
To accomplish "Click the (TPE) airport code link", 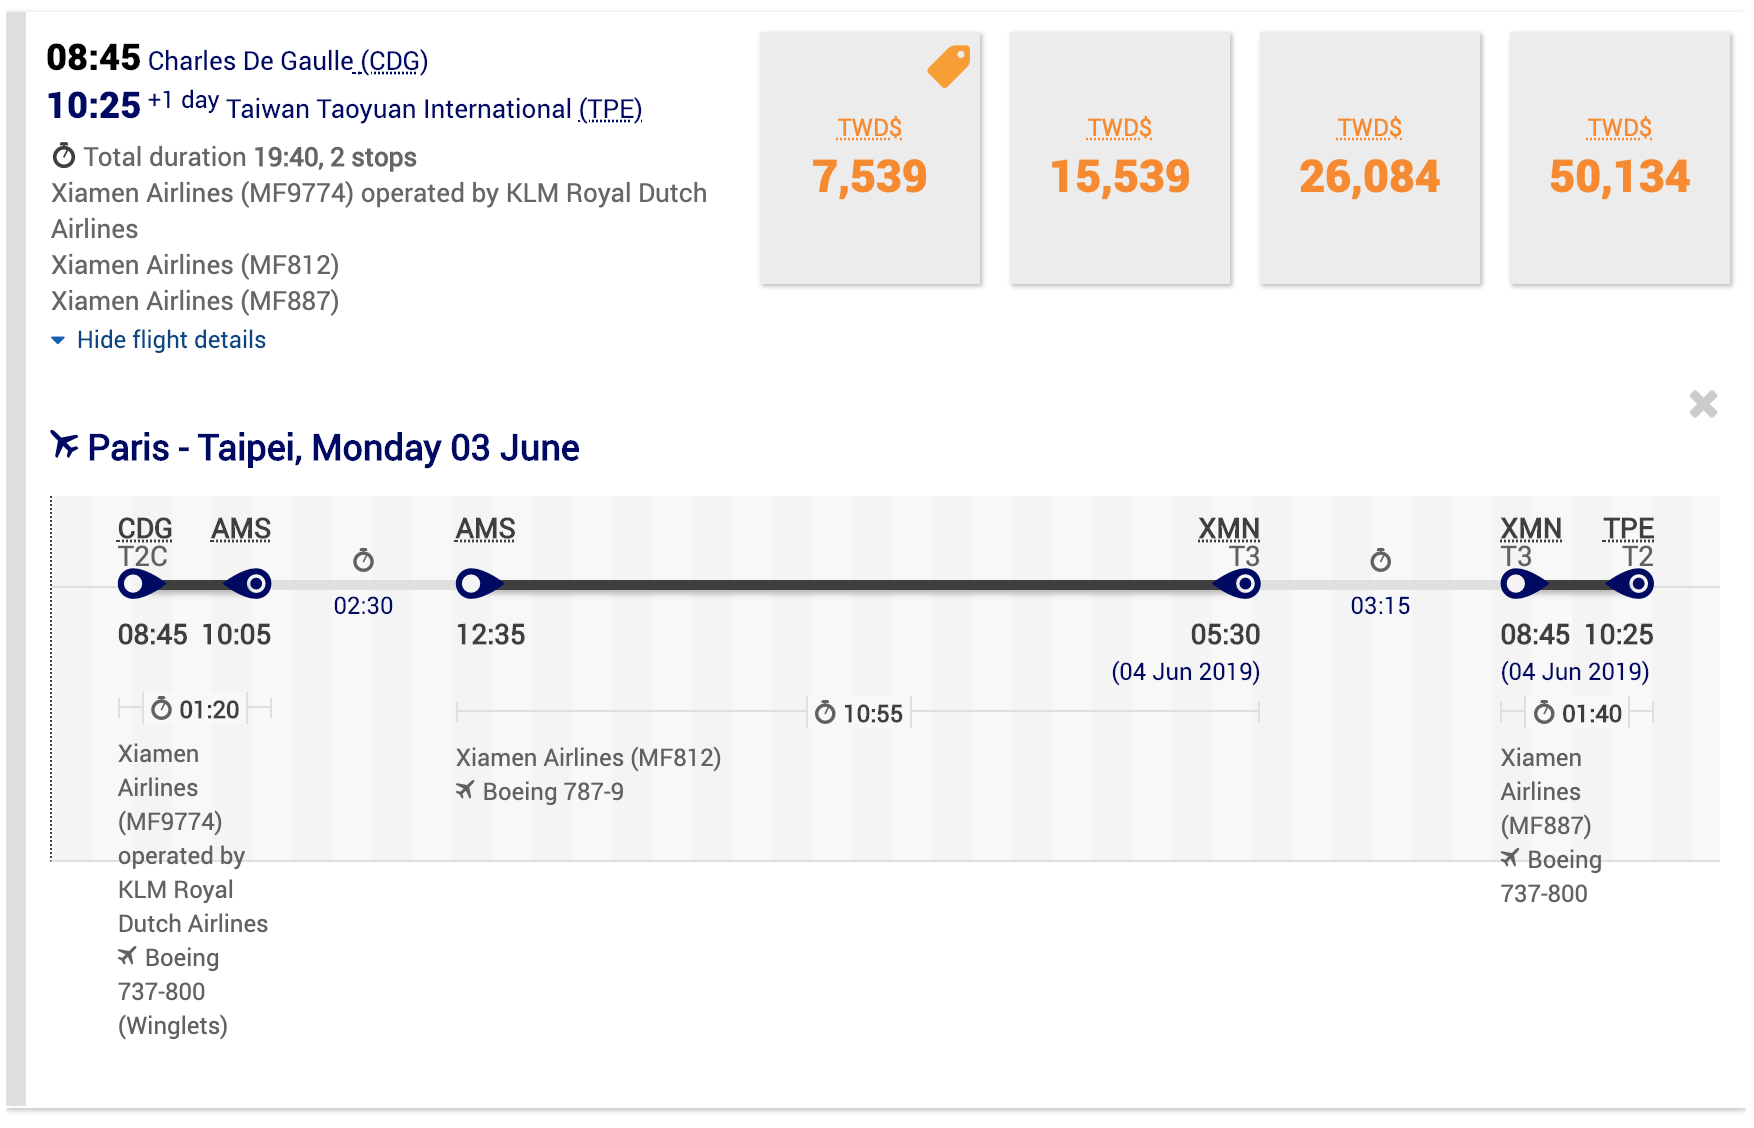I will click(610, 109).
